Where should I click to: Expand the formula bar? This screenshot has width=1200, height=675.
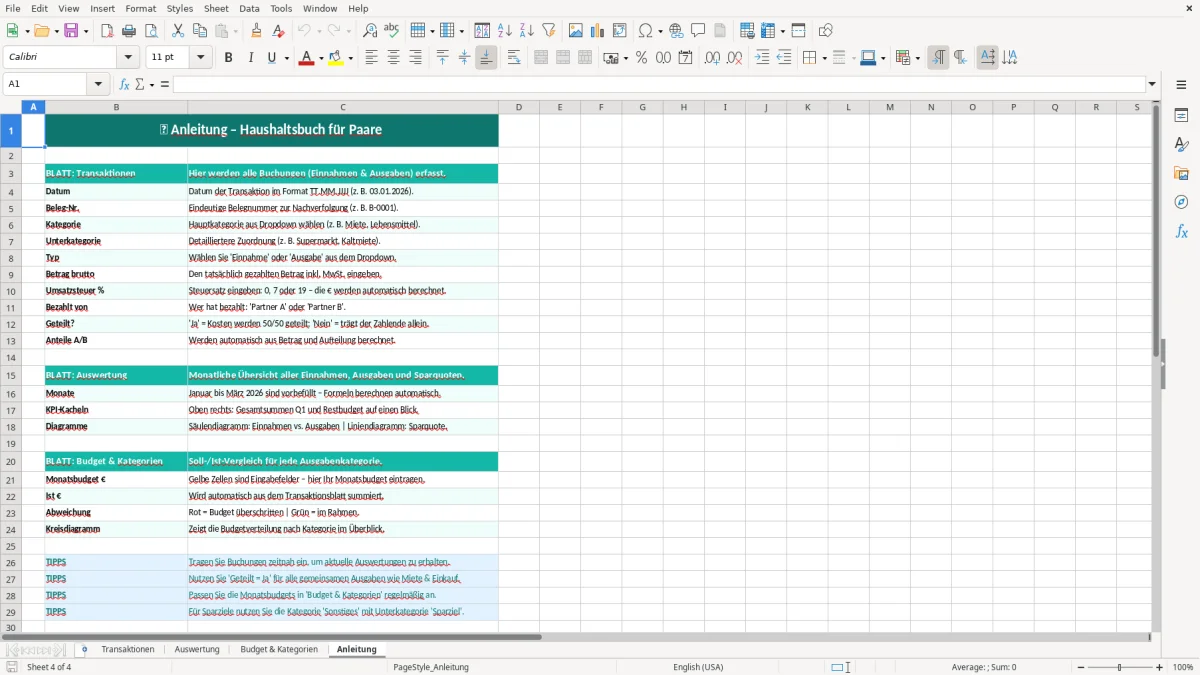[1153, 84]
